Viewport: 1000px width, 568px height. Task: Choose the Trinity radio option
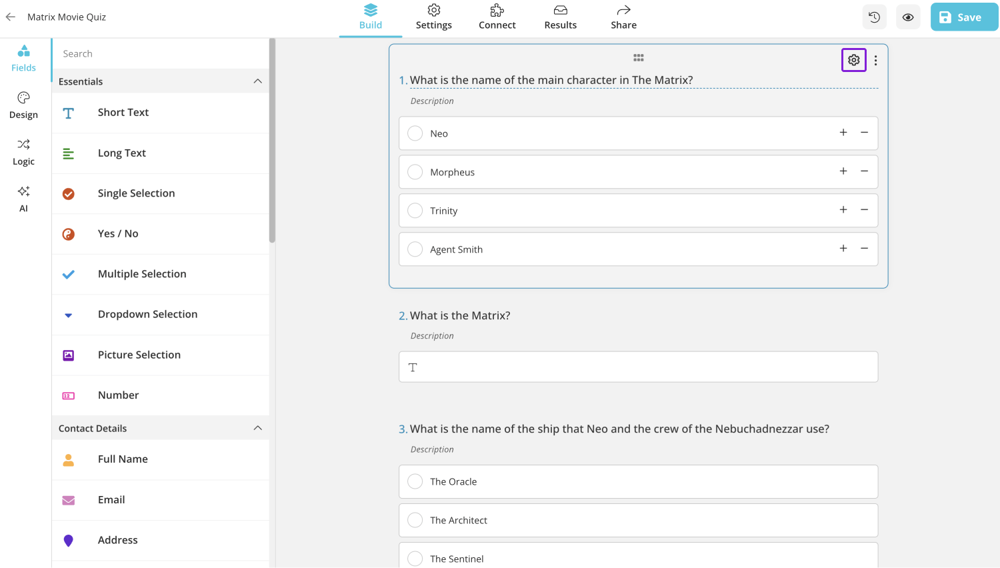pyautogui.click(x=415, y=211)
